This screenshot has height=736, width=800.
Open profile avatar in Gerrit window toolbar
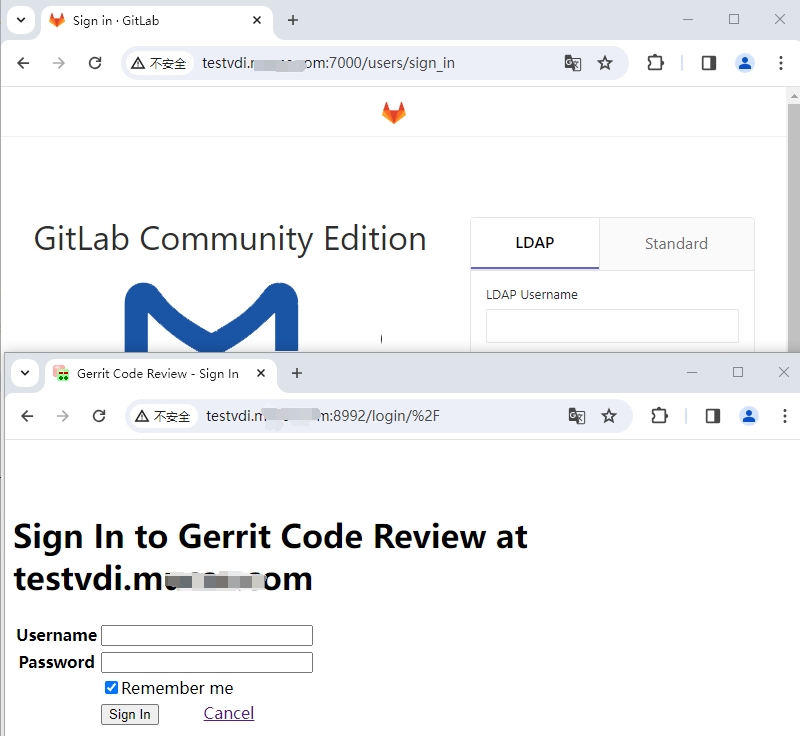pyautogui.click(x=749, y=416)
